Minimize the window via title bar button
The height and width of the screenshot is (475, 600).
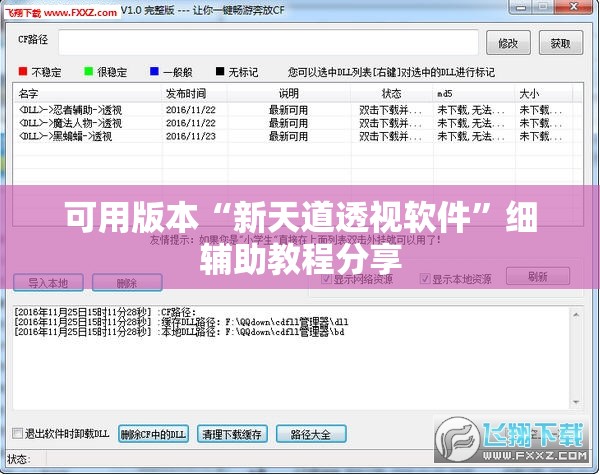[520, 7]
